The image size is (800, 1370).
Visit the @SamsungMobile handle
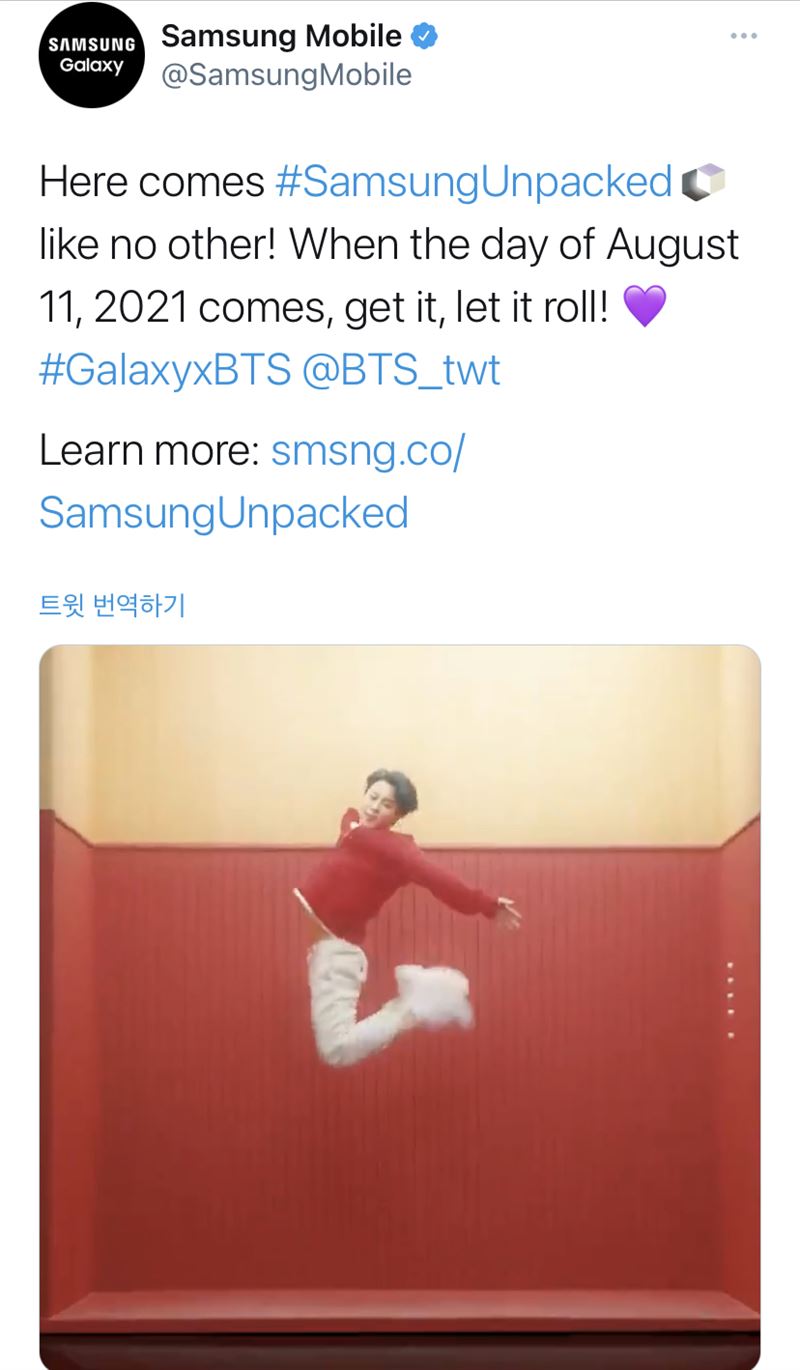pos(286,75)
